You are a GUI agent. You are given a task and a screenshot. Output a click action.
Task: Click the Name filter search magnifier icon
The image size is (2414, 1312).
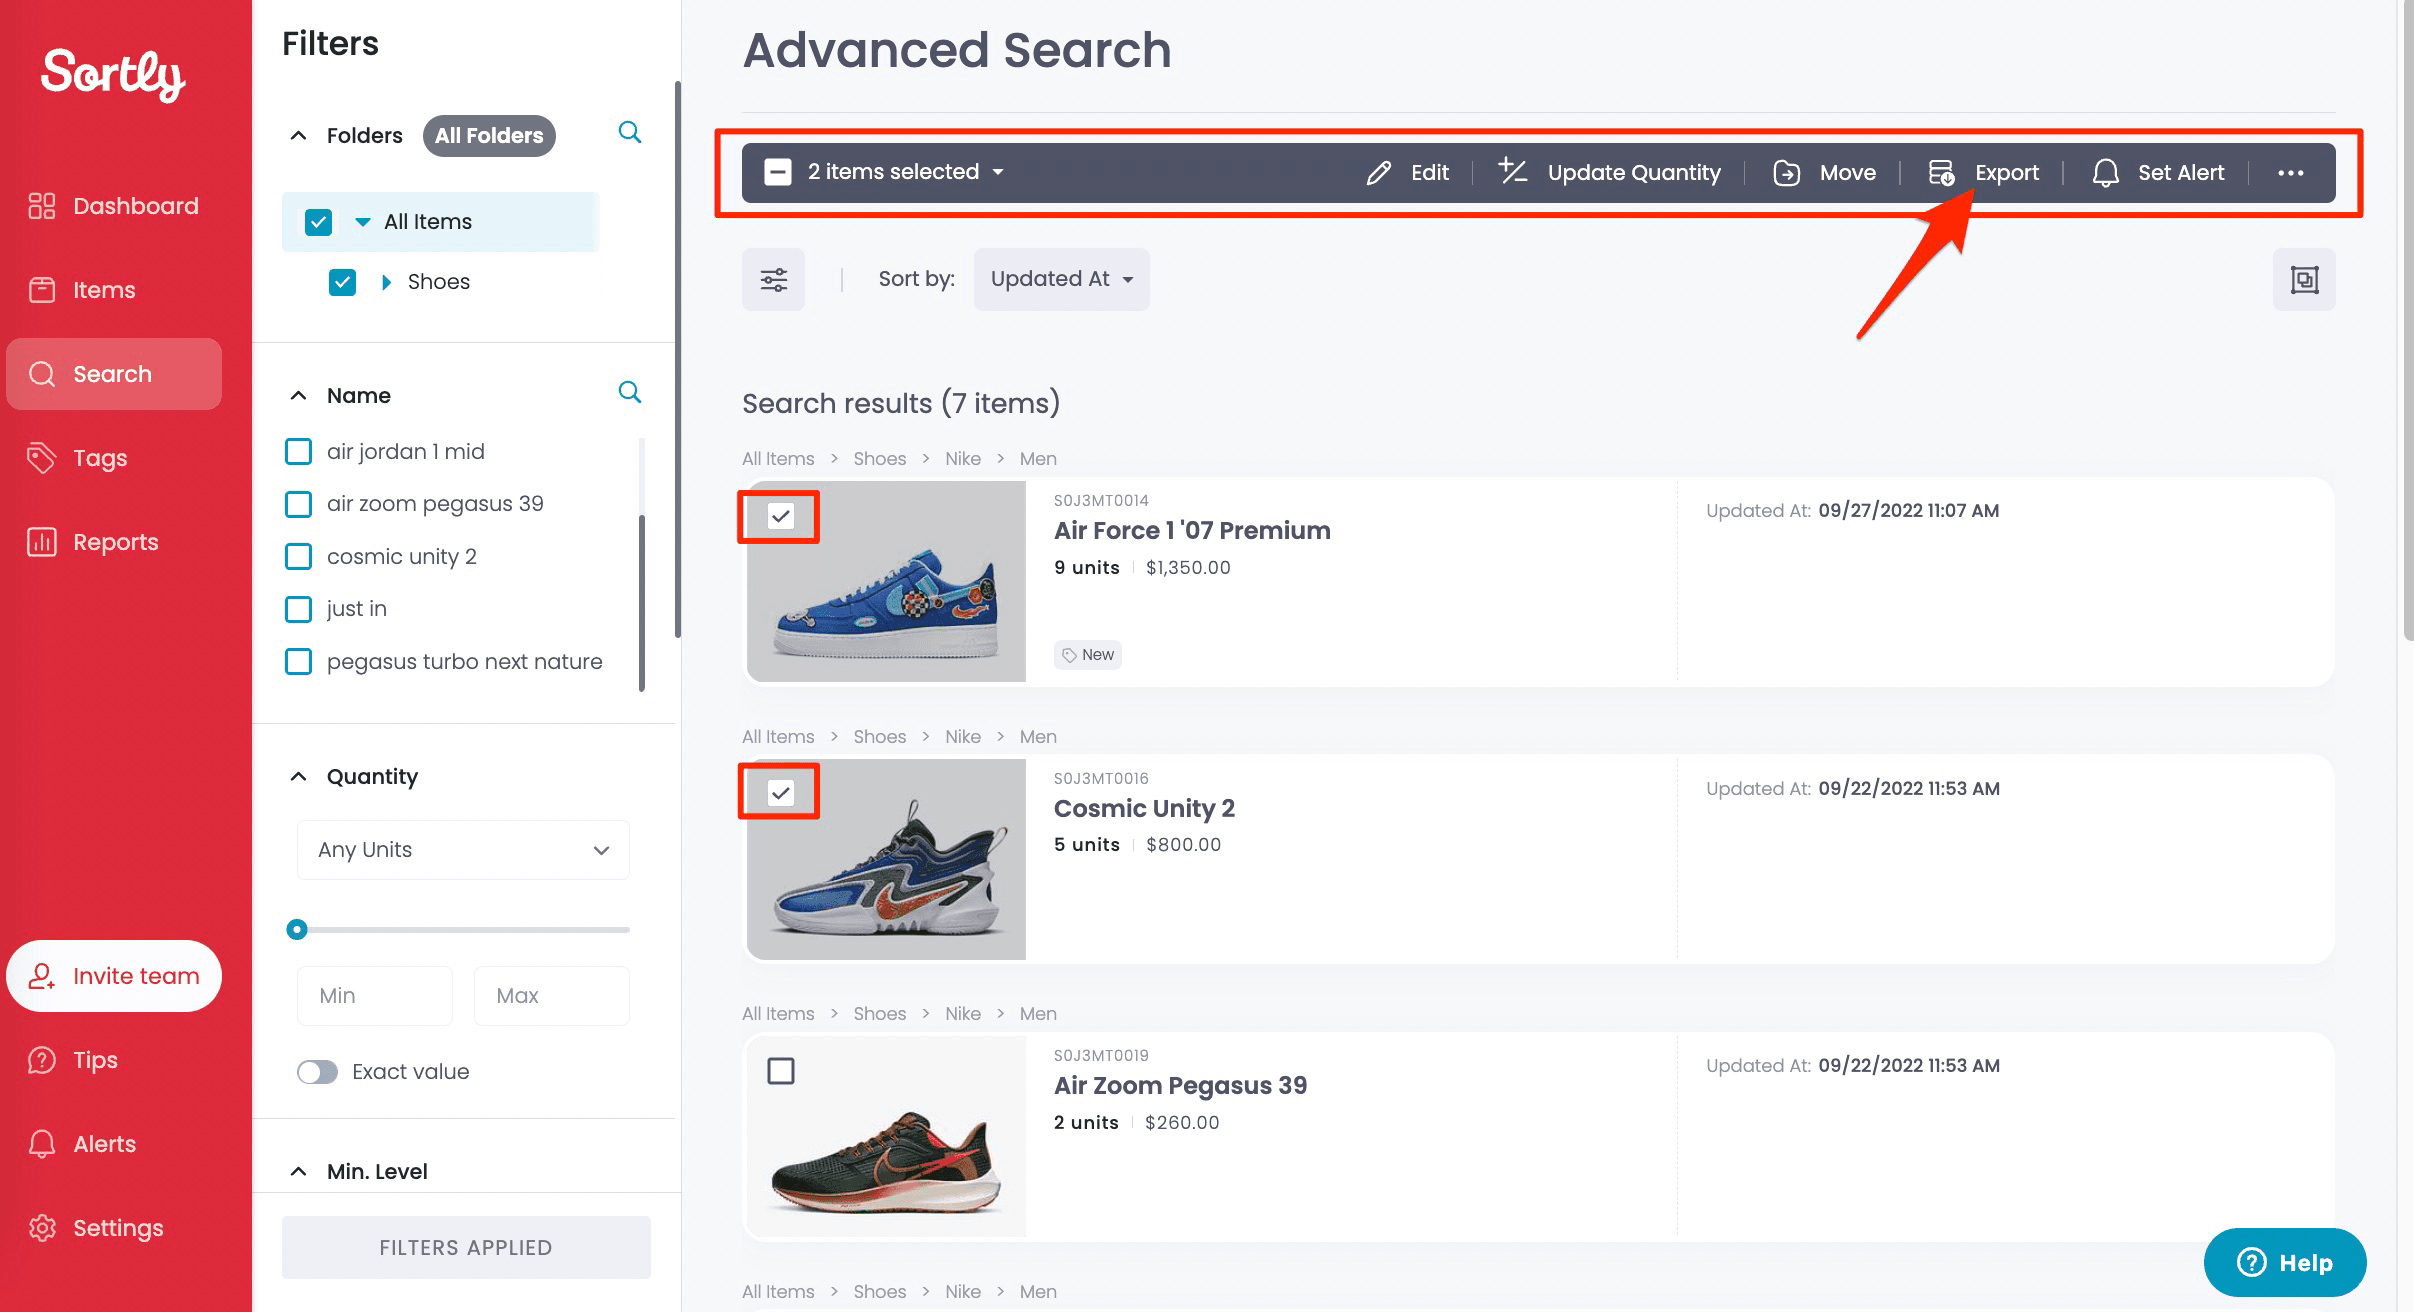coord(629,392)
